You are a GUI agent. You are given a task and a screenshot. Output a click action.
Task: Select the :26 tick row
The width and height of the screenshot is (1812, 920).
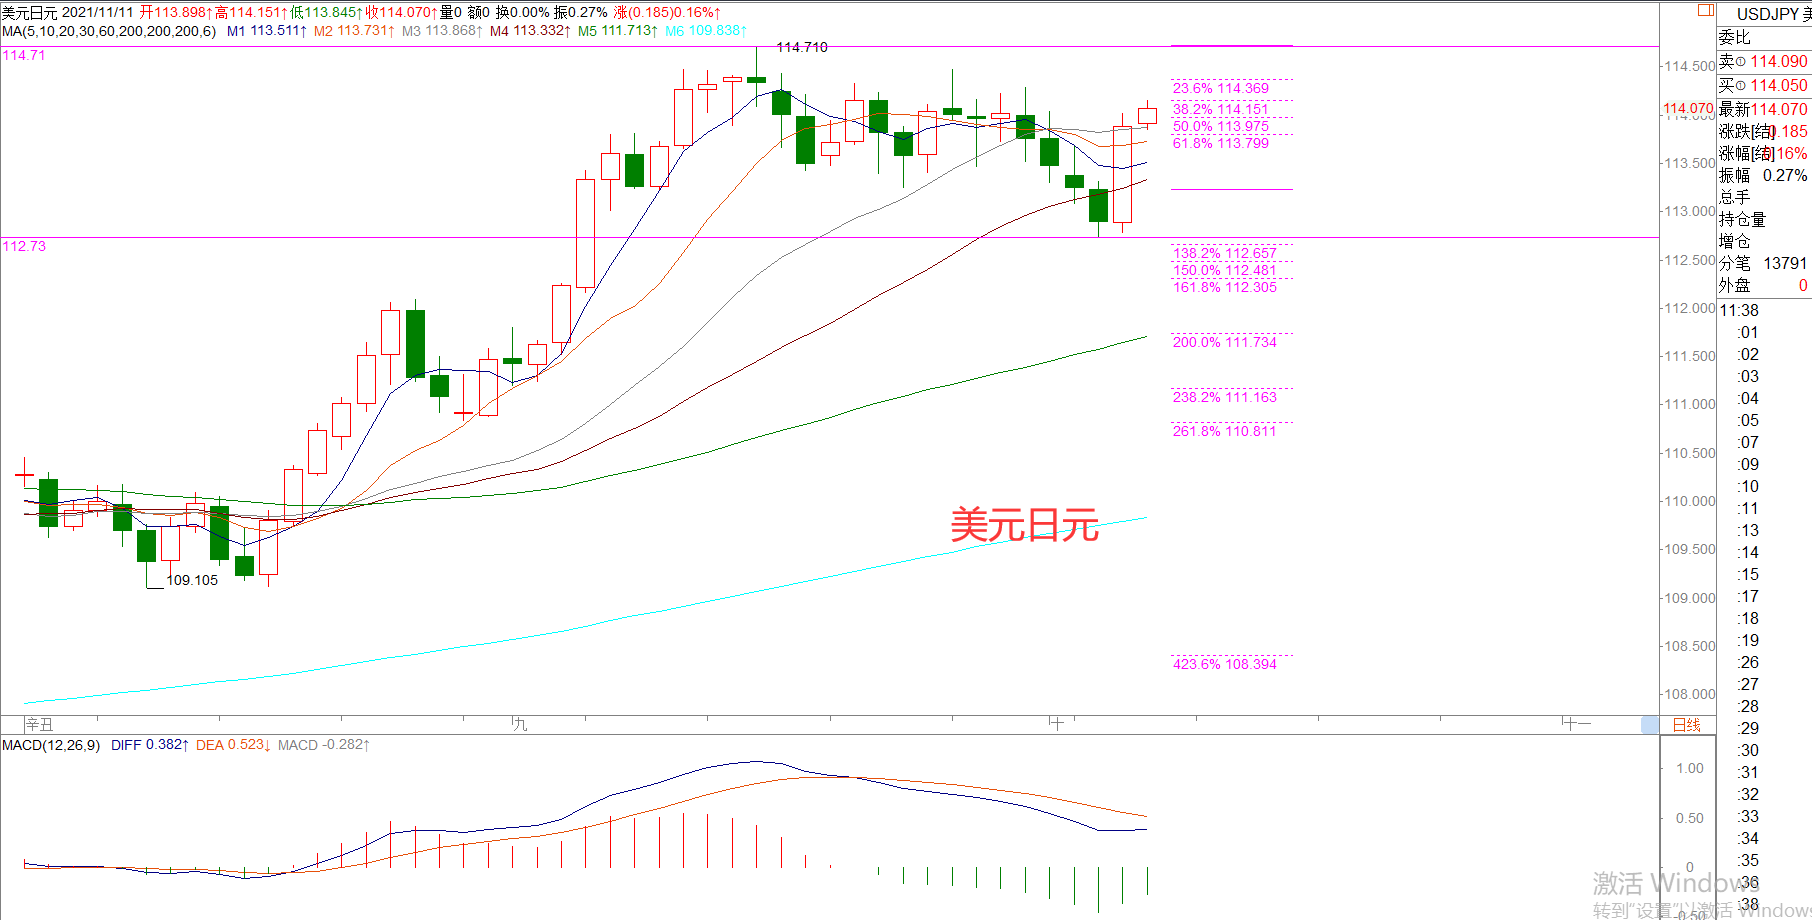tap(1747, 663)
